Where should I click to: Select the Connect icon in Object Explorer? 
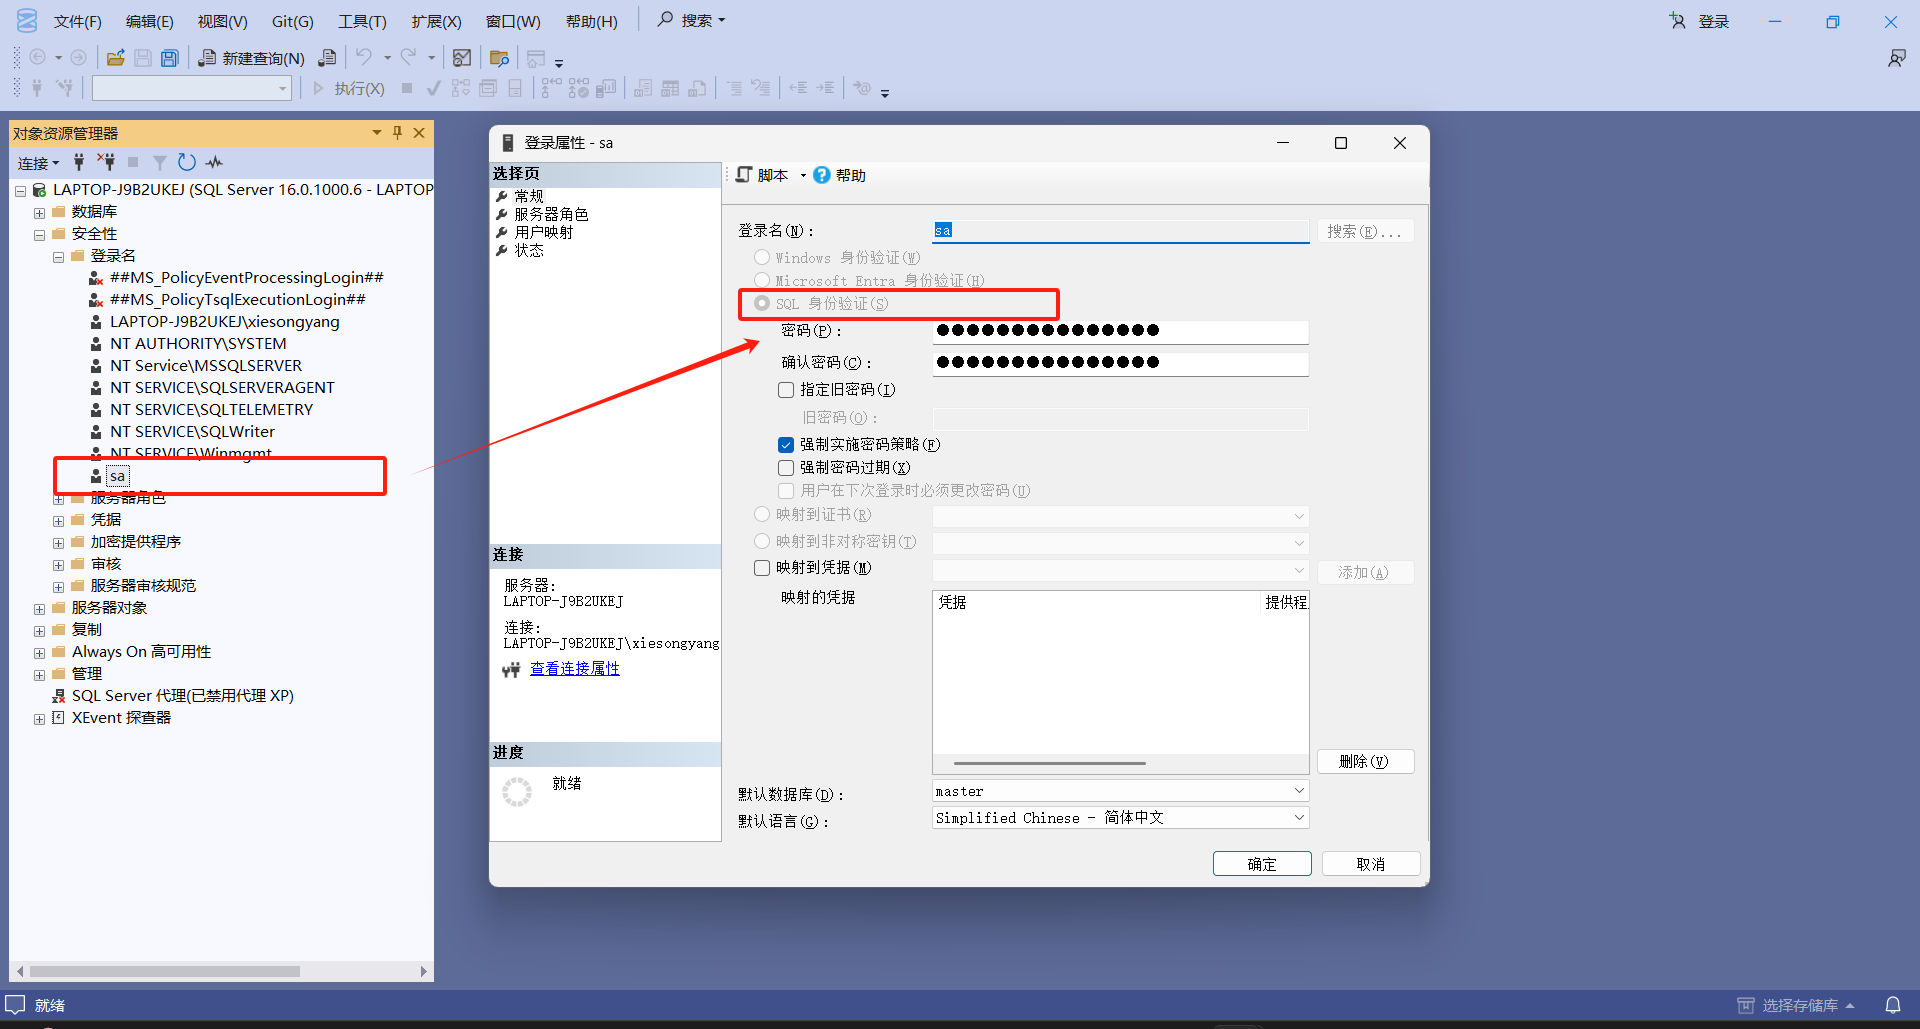pyautogui.click(x=78, y=162)
